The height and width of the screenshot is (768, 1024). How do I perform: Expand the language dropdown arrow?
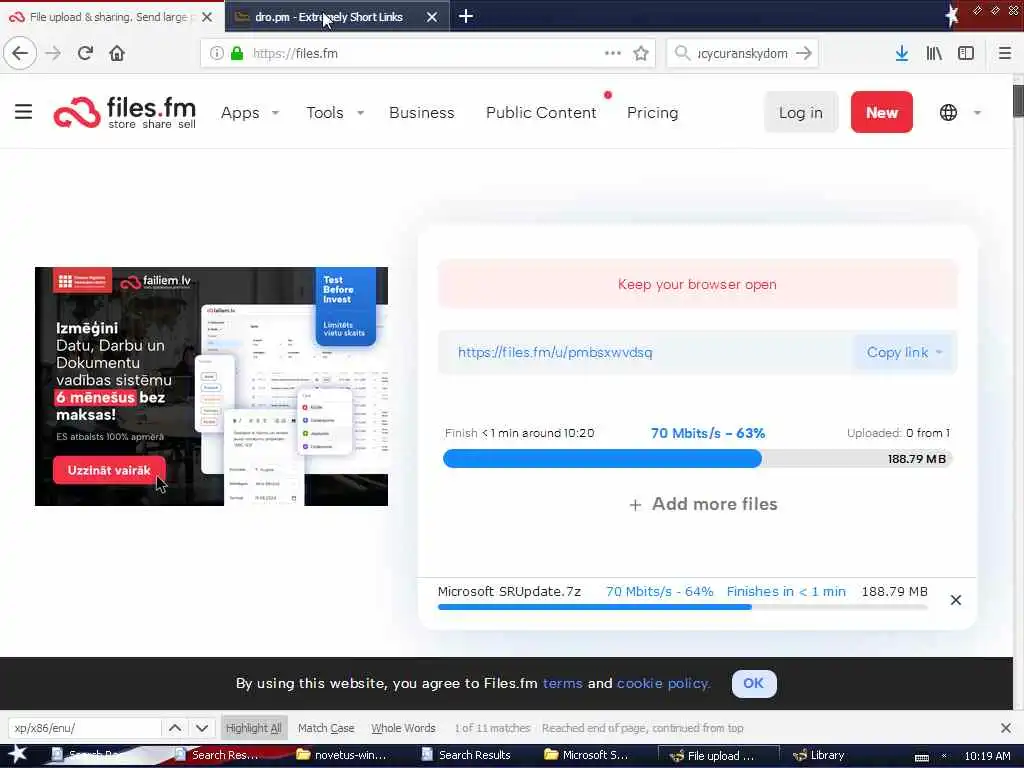[977, 112]
